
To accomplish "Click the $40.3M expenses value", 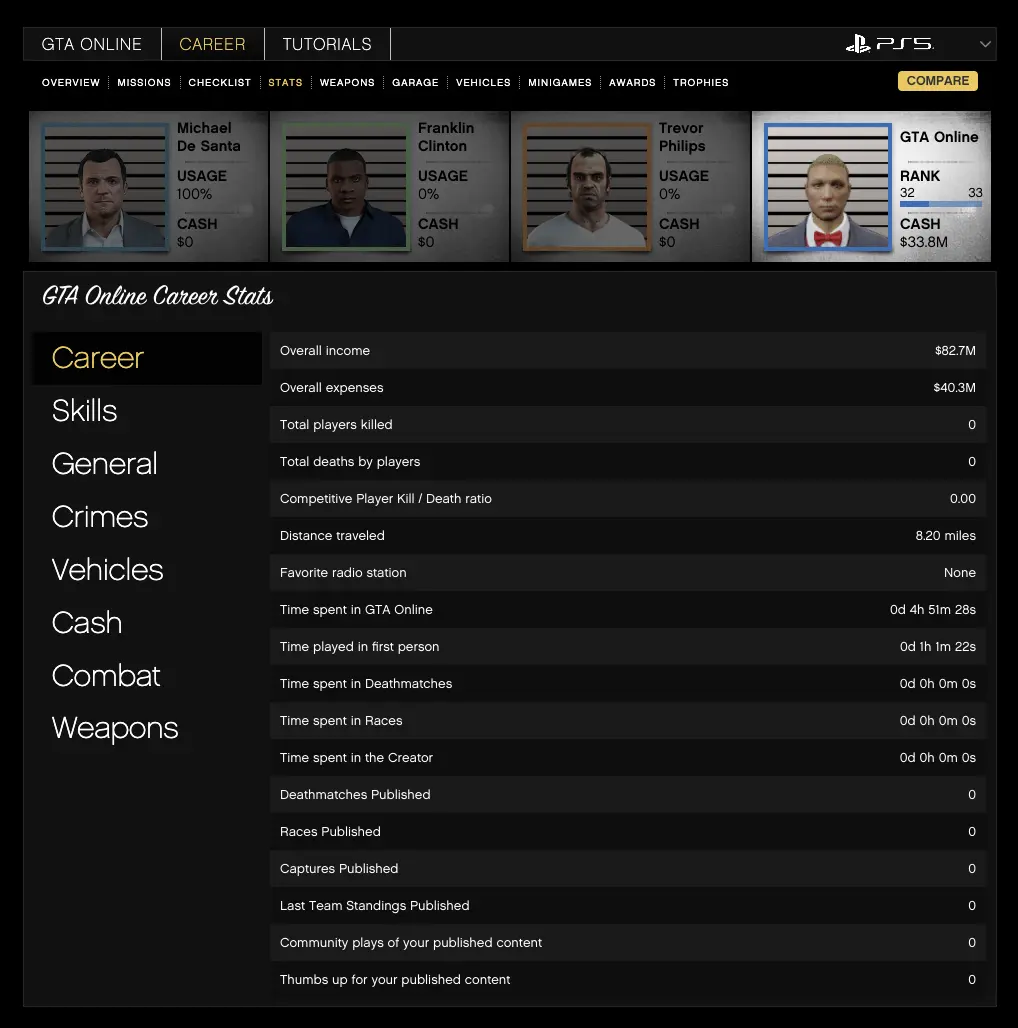I will click(954, 387).
